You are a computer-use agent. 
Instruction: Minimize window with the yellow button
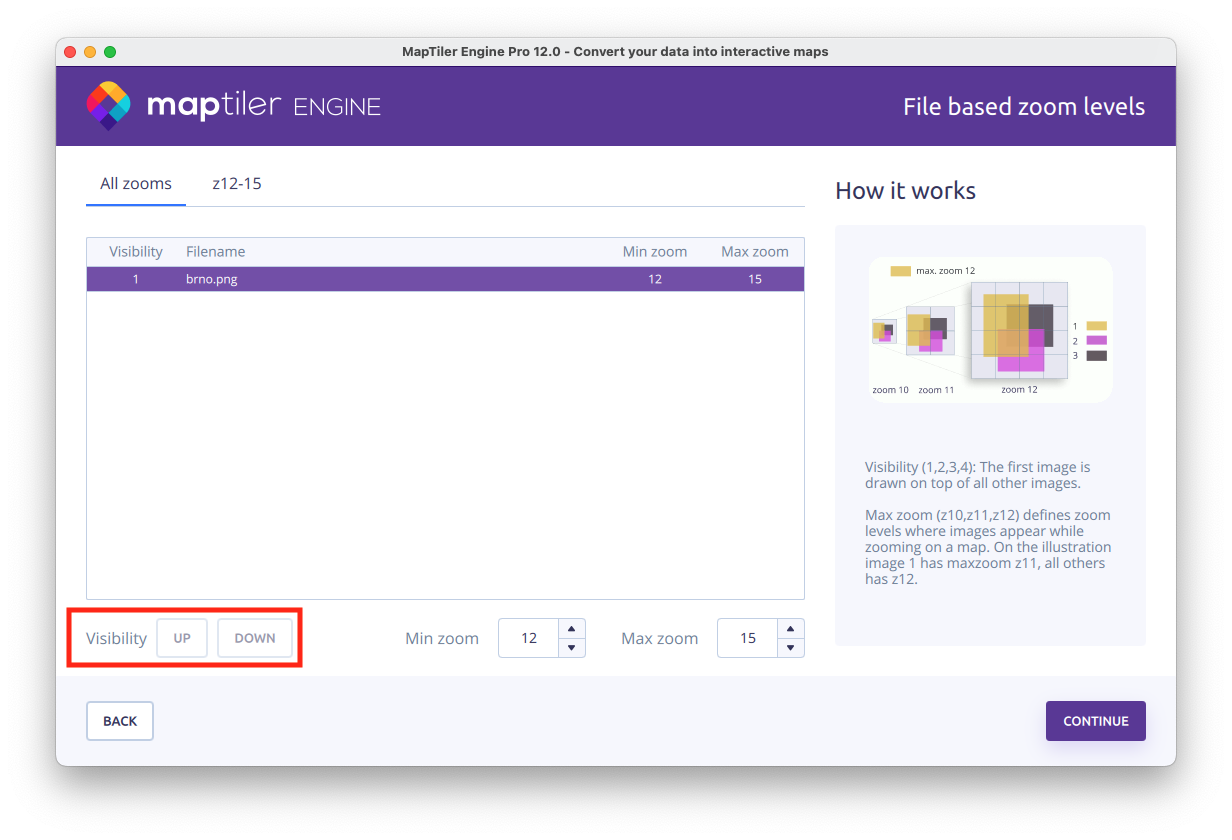(x=90, y=52)
